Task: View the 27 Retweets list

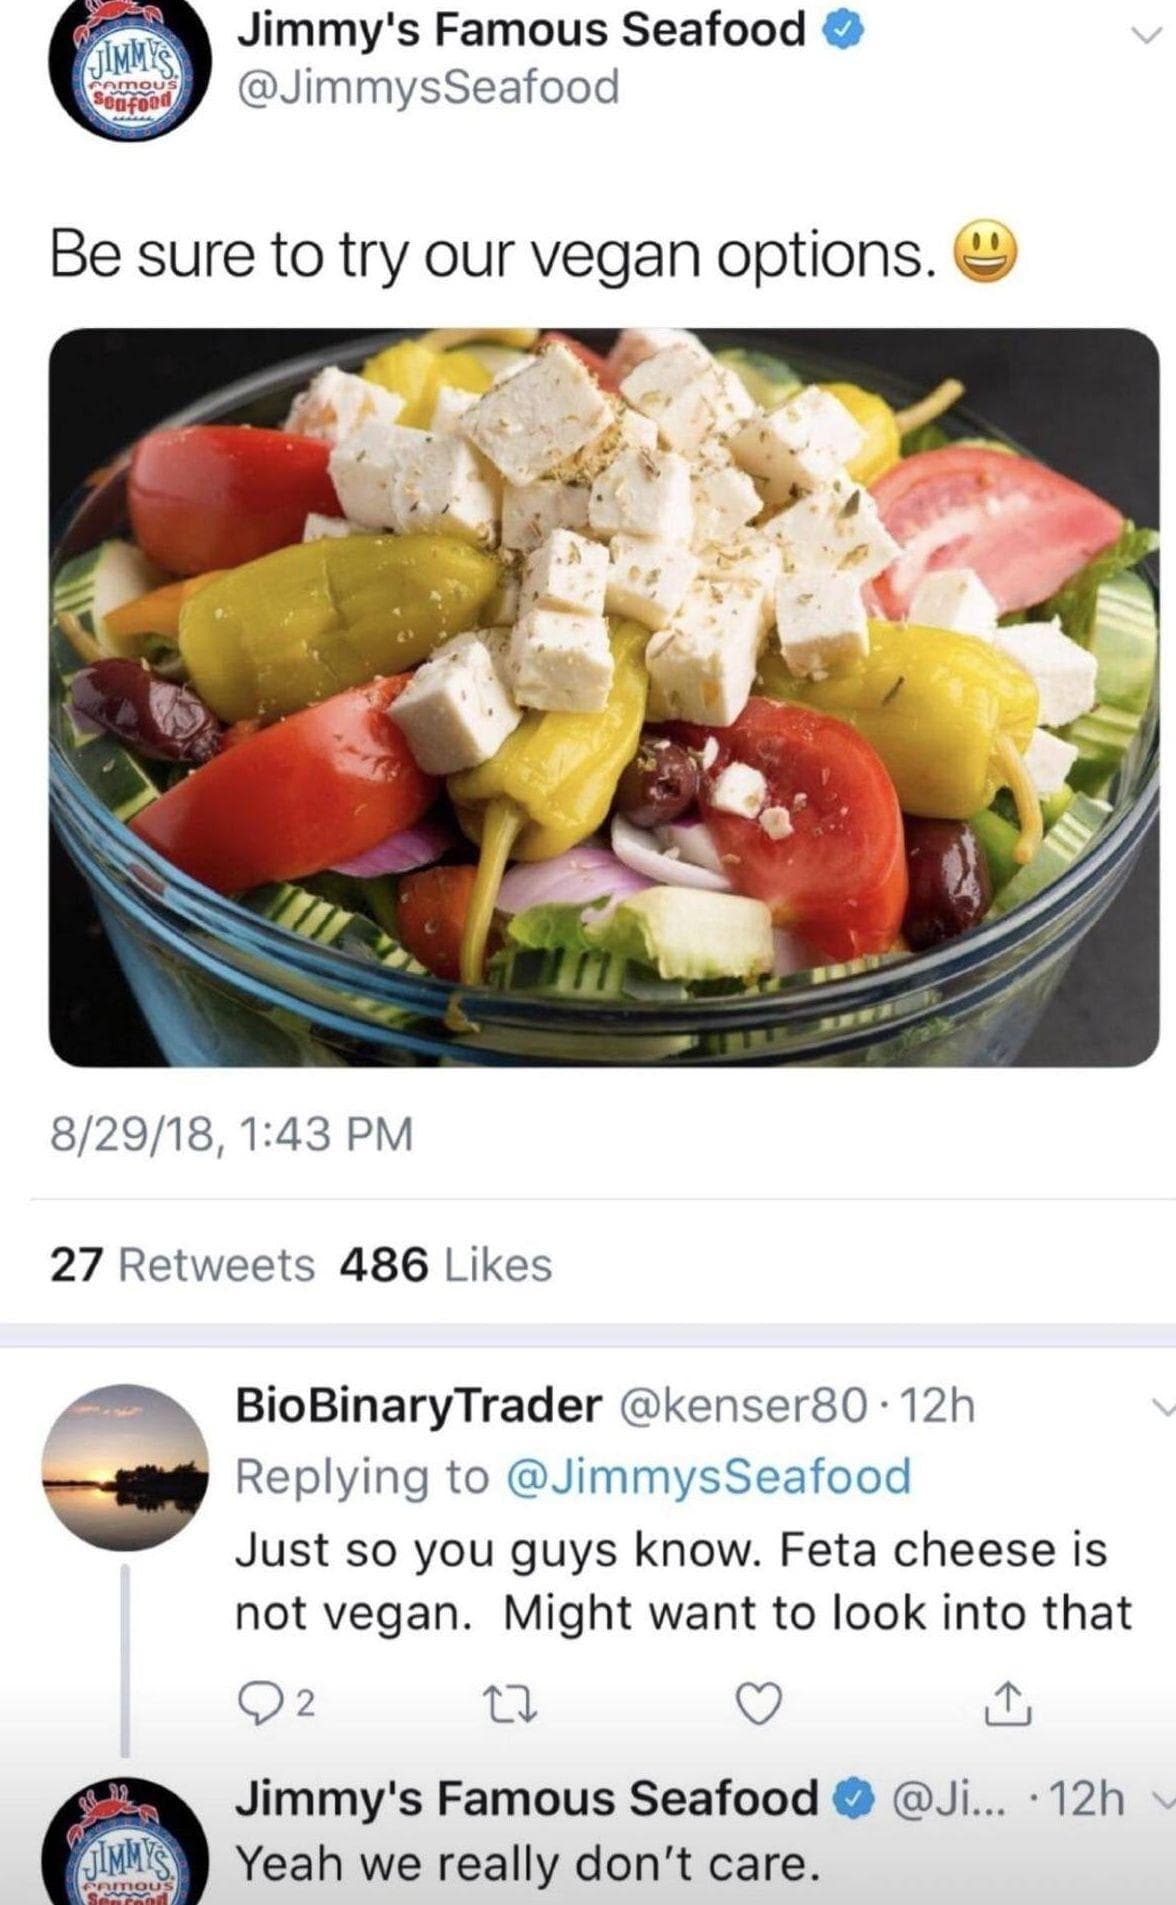Action: click(182, 1265)
